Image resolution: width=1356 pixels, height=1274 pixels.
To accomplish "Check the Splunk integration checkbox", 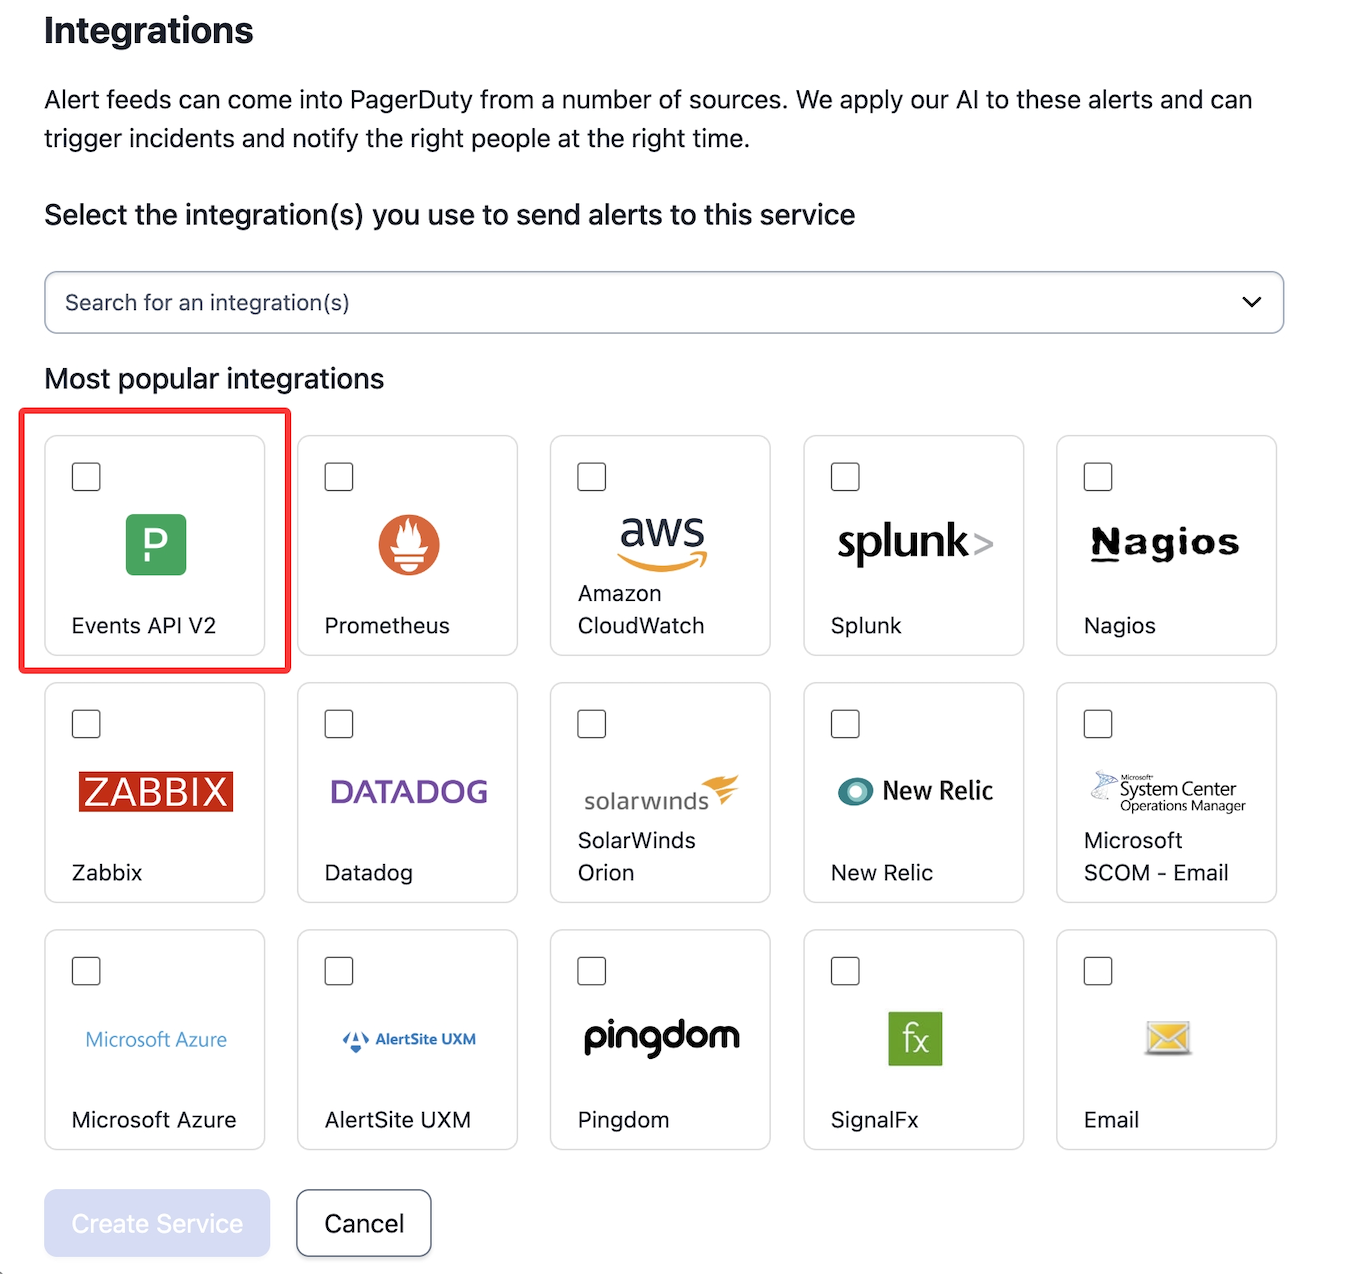I will 845,477.
